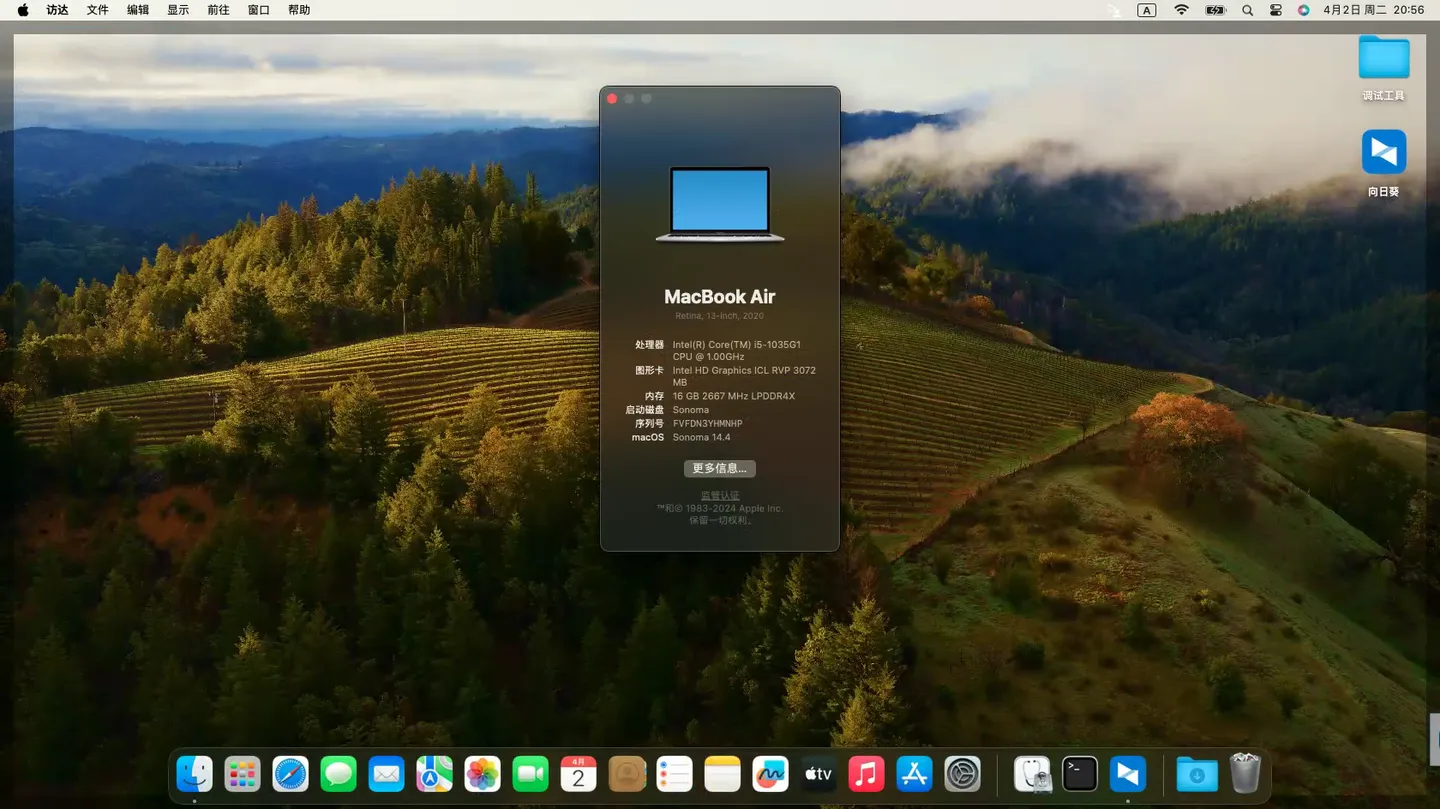The height and width of the screenshot is (809, 1440).
Task: Open Launchpad from the Dock
Action: click(242, 774)
